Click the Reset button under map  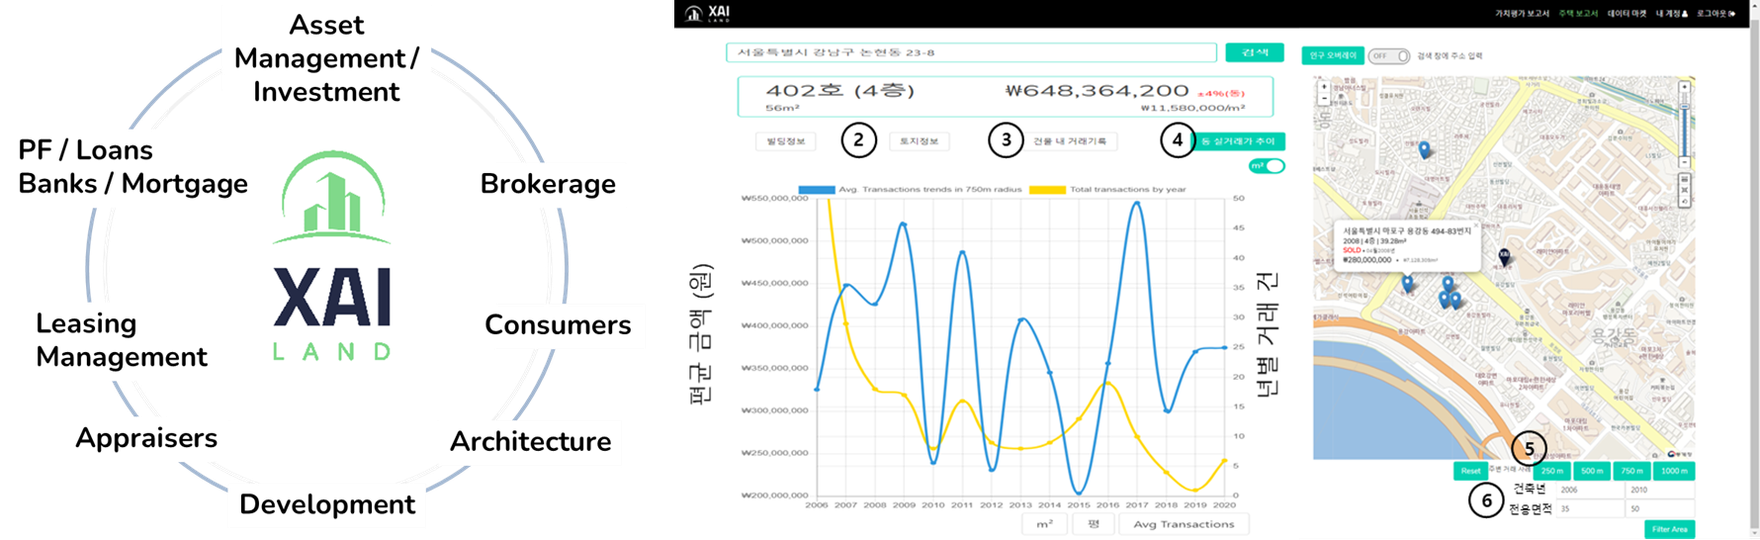click(x=1470, y=471)
